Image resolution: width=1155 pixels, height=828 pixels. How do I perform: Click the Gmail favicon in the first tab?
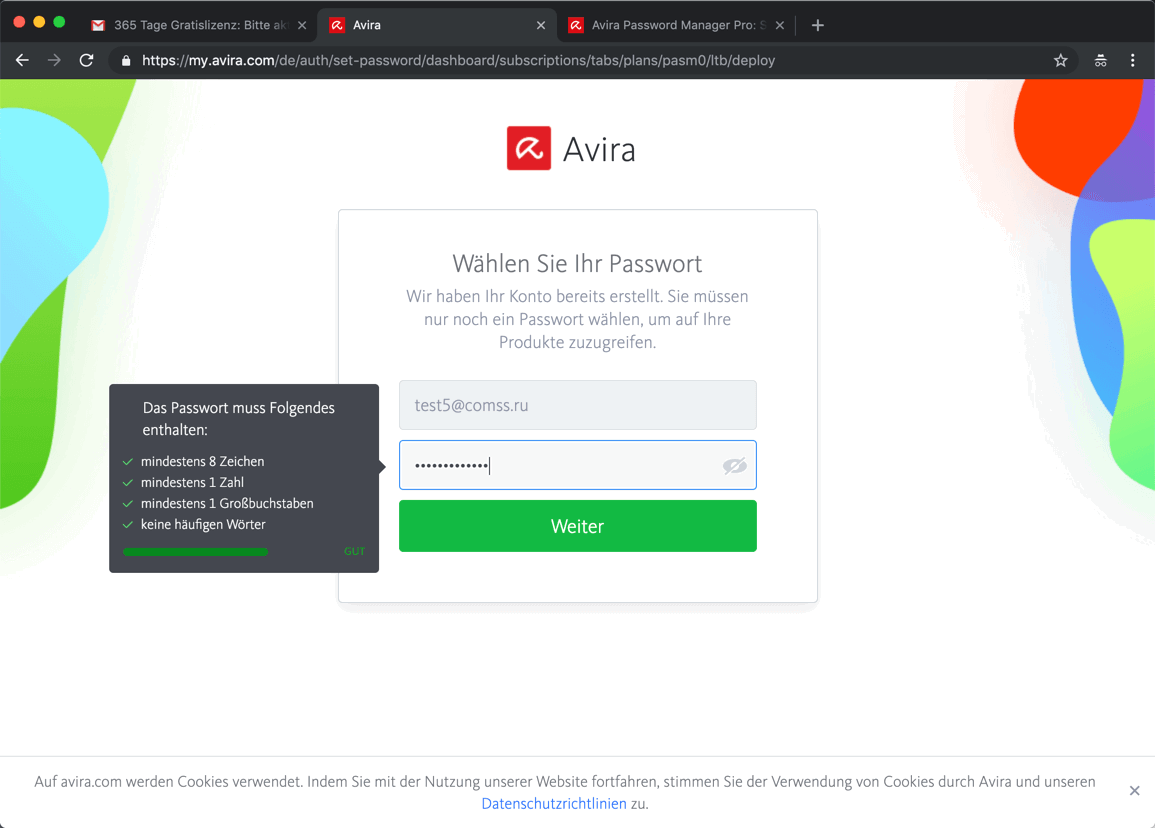[98, 25]
